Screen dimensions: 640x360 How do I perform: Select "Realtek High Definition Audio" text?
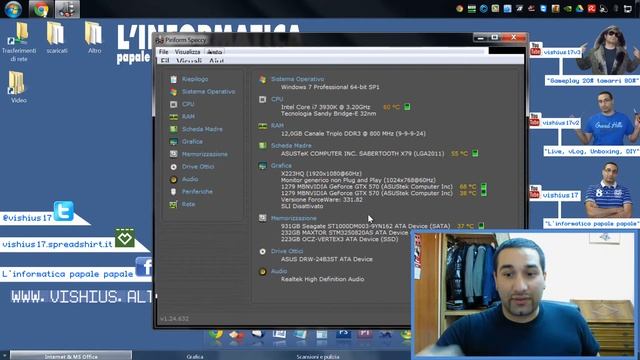[x=322, y=279]
